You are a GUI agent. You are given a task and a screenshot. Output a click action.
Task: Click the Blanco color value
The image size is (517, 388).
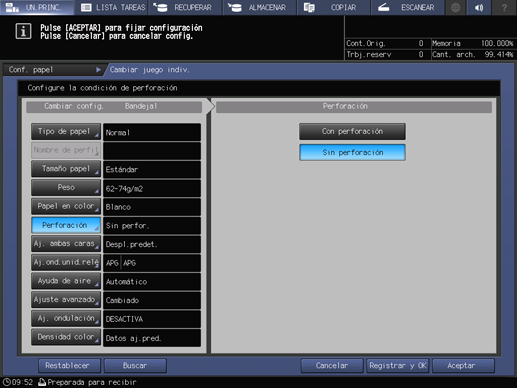tap(152, 207)
